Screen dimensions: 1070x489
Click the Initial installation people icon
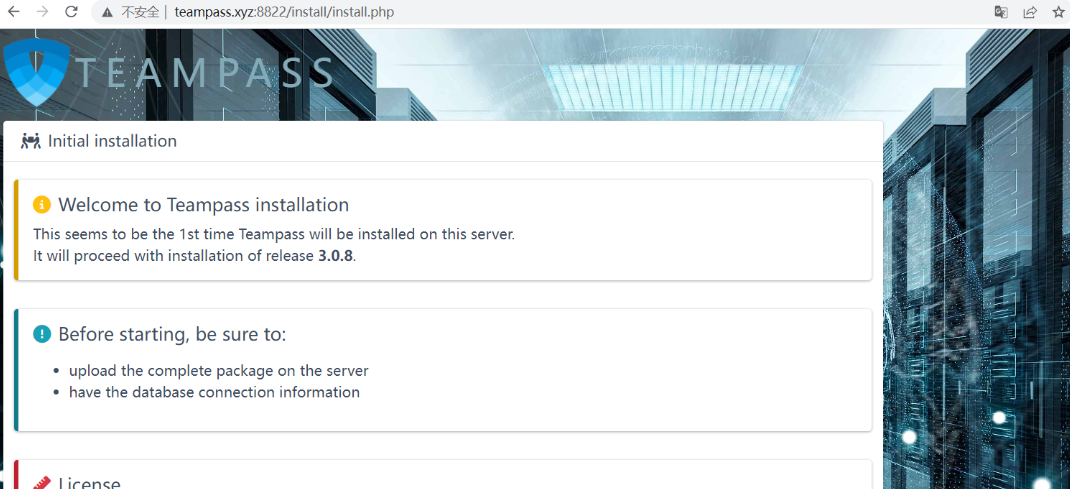click(31, 141)
